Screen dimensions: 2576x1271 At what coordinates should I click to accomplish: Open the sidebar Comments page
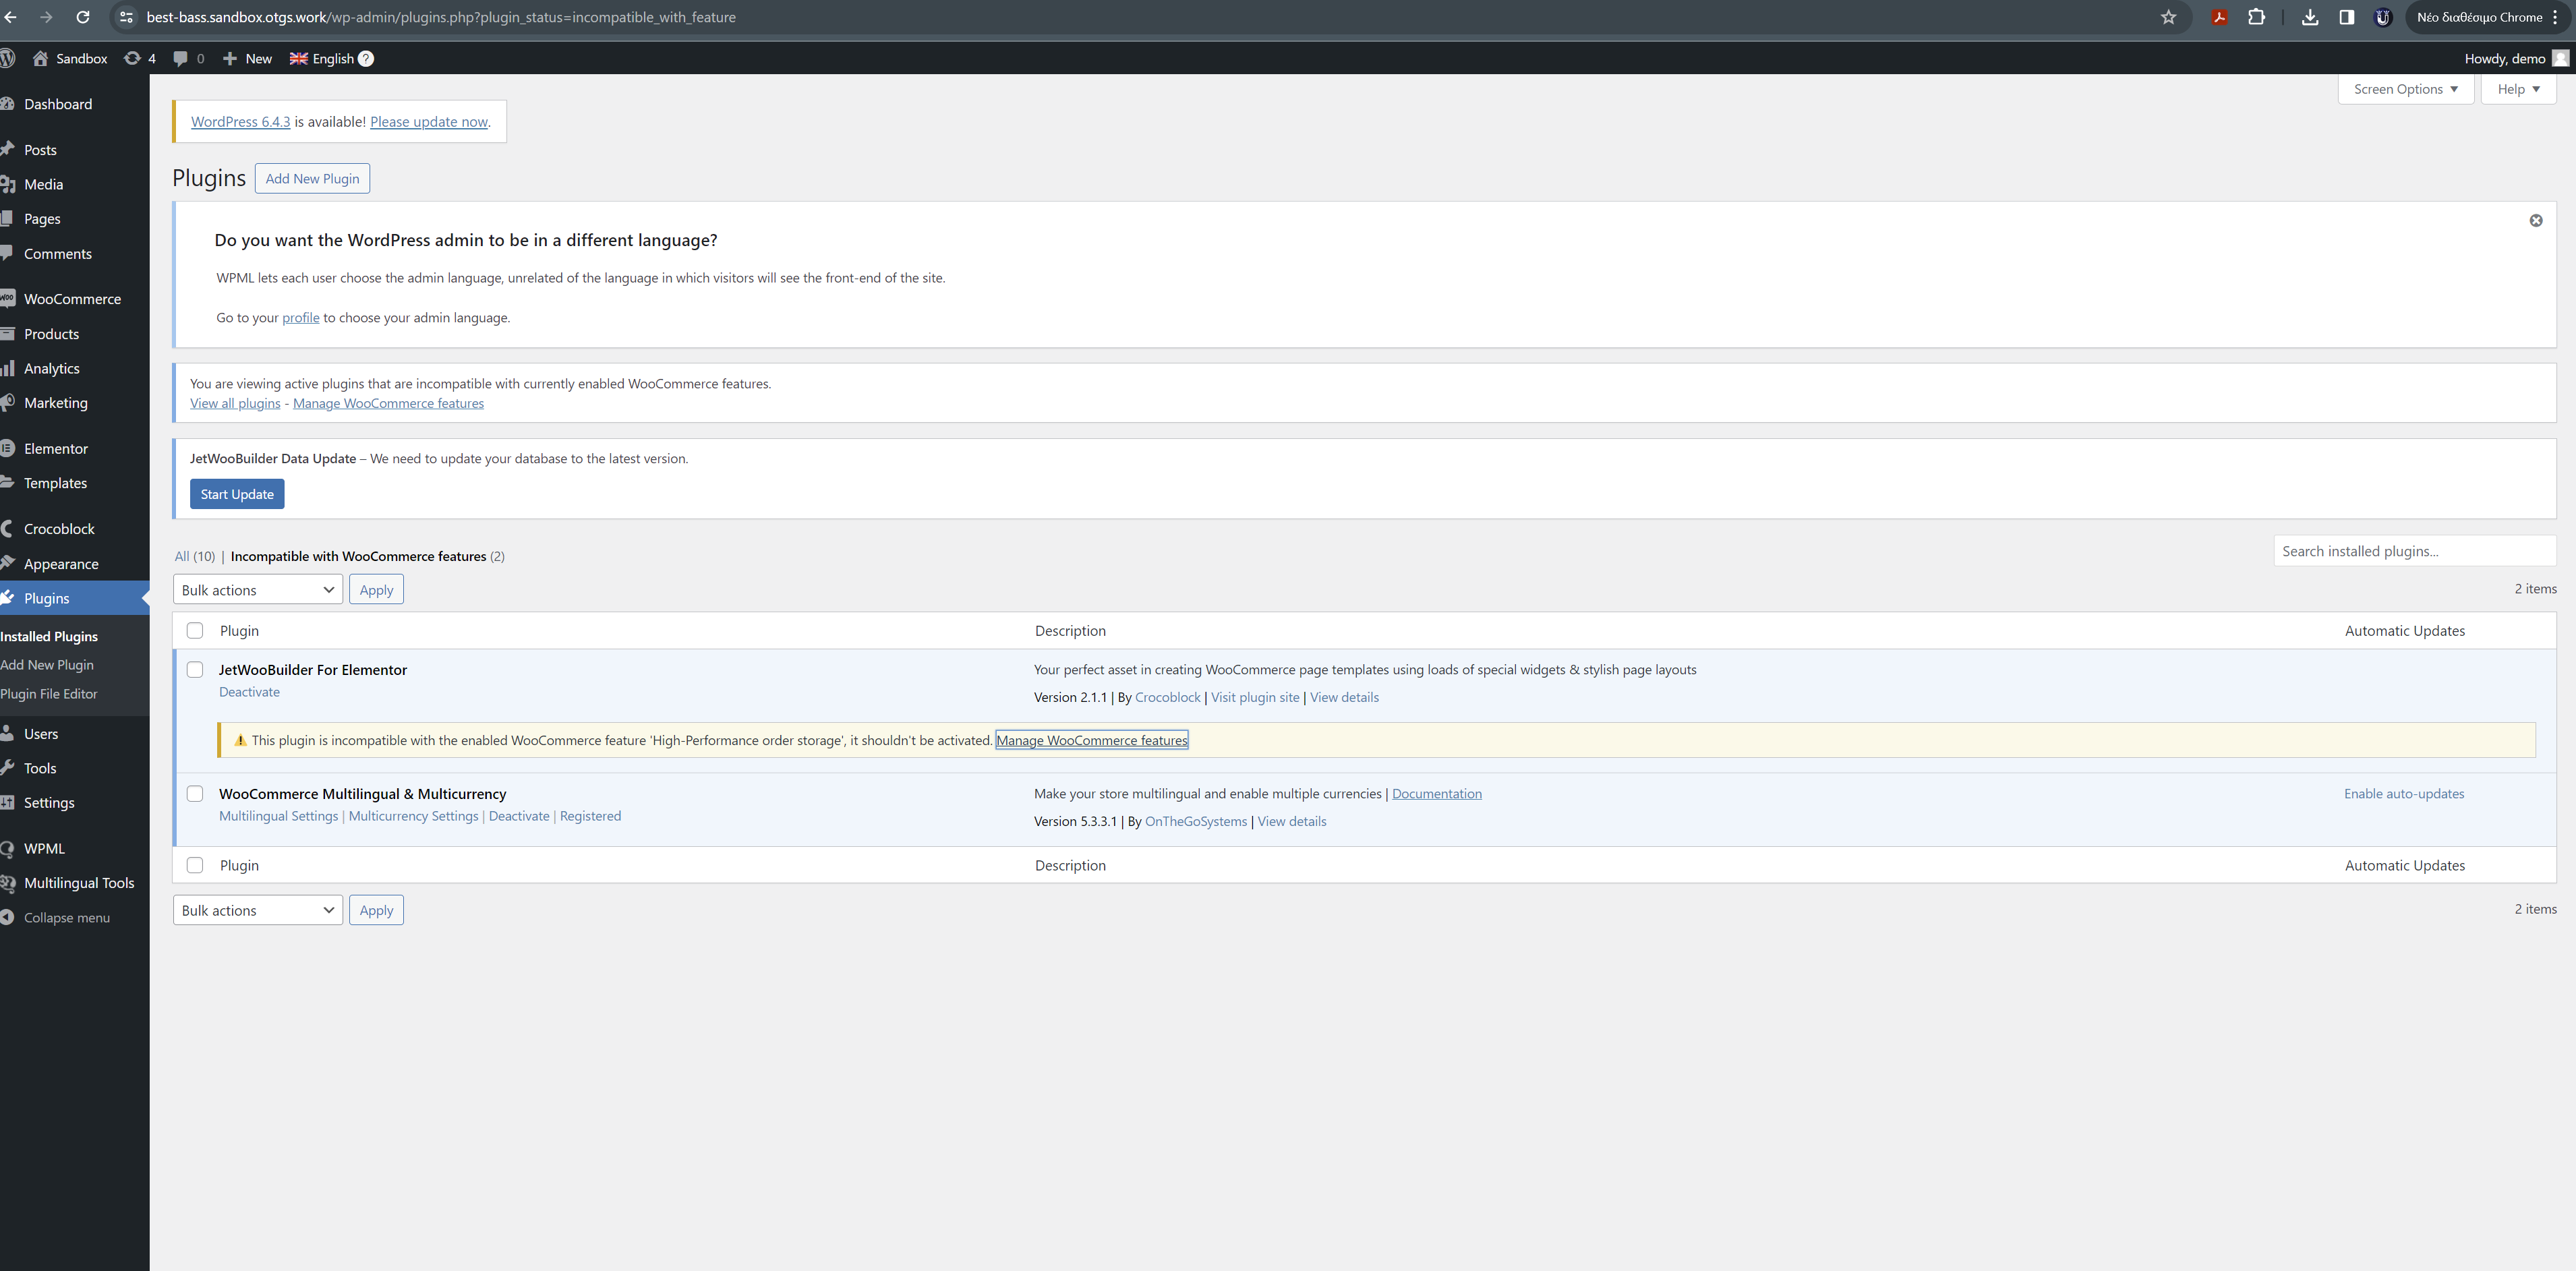(57, 253)
